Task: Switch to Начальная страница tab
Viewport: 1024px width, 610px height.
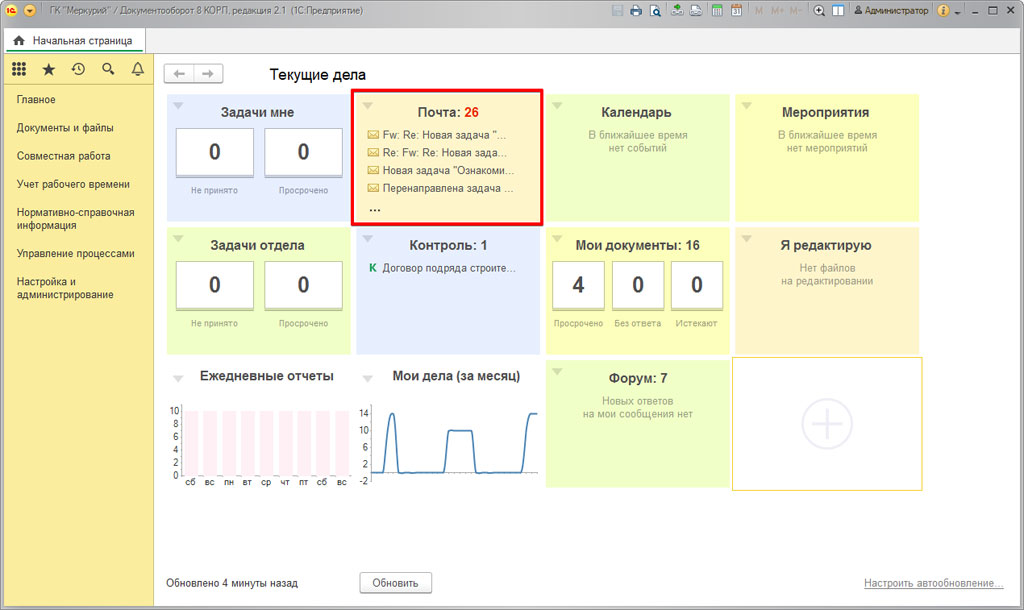Action: click(x=73, y=41)
